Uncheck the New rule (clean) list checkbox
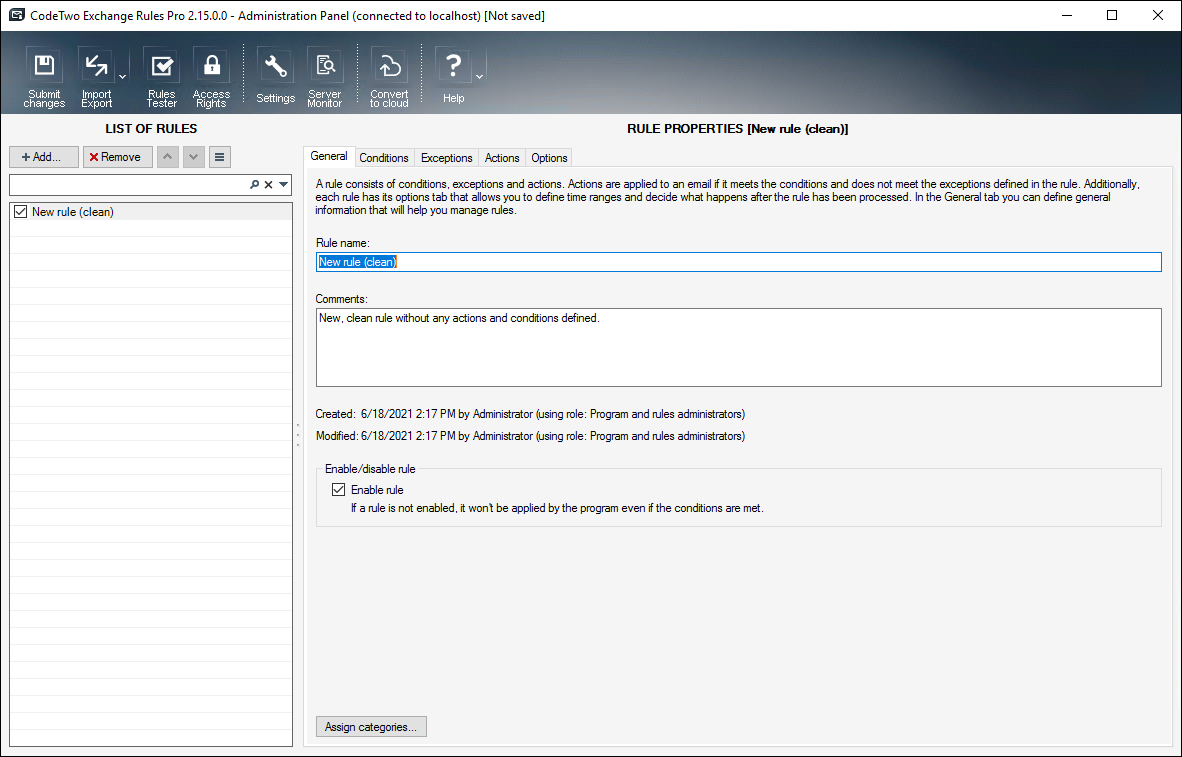Image resolution: width=1182 pixels, height=757 pixels. click(20, 212)
